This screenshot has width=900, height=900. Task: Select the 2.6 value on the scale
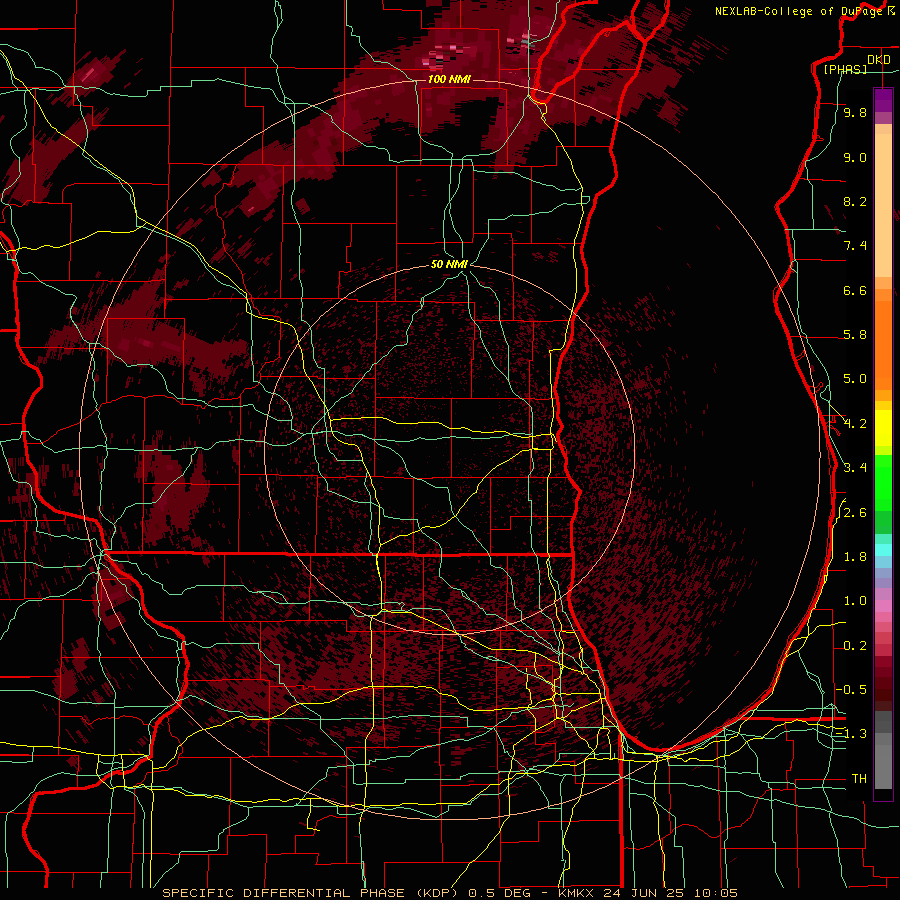coord(855,513)
